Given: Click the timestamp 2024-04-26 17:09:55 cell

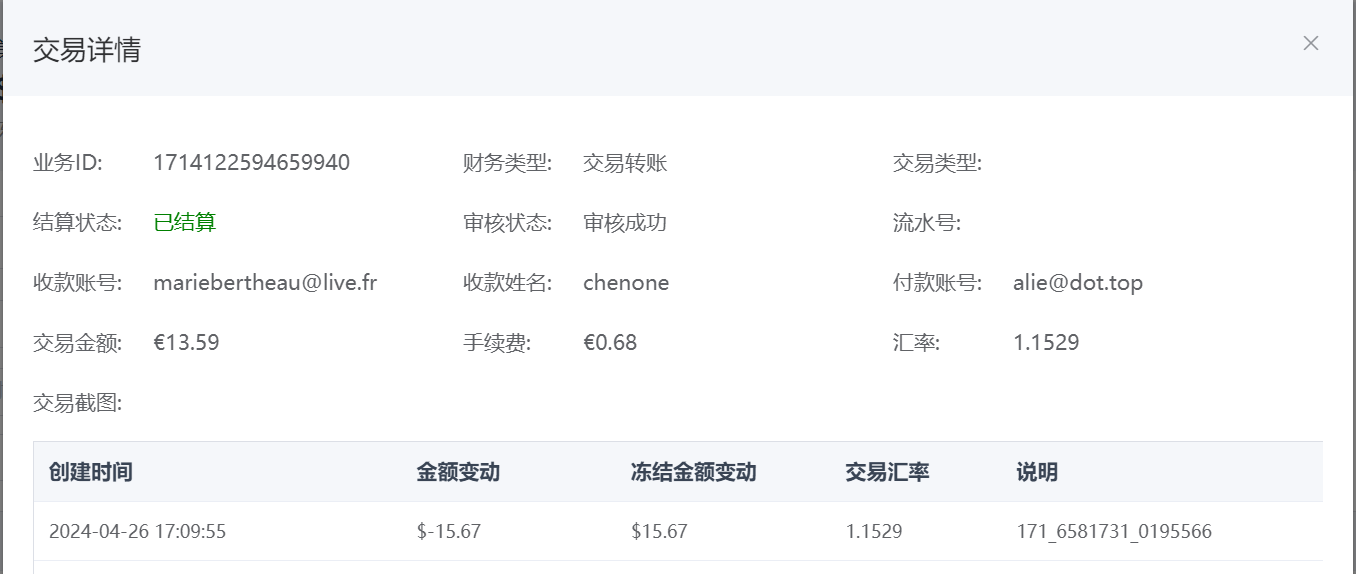Looking at the screenshot, I should [x=137, y=531].
